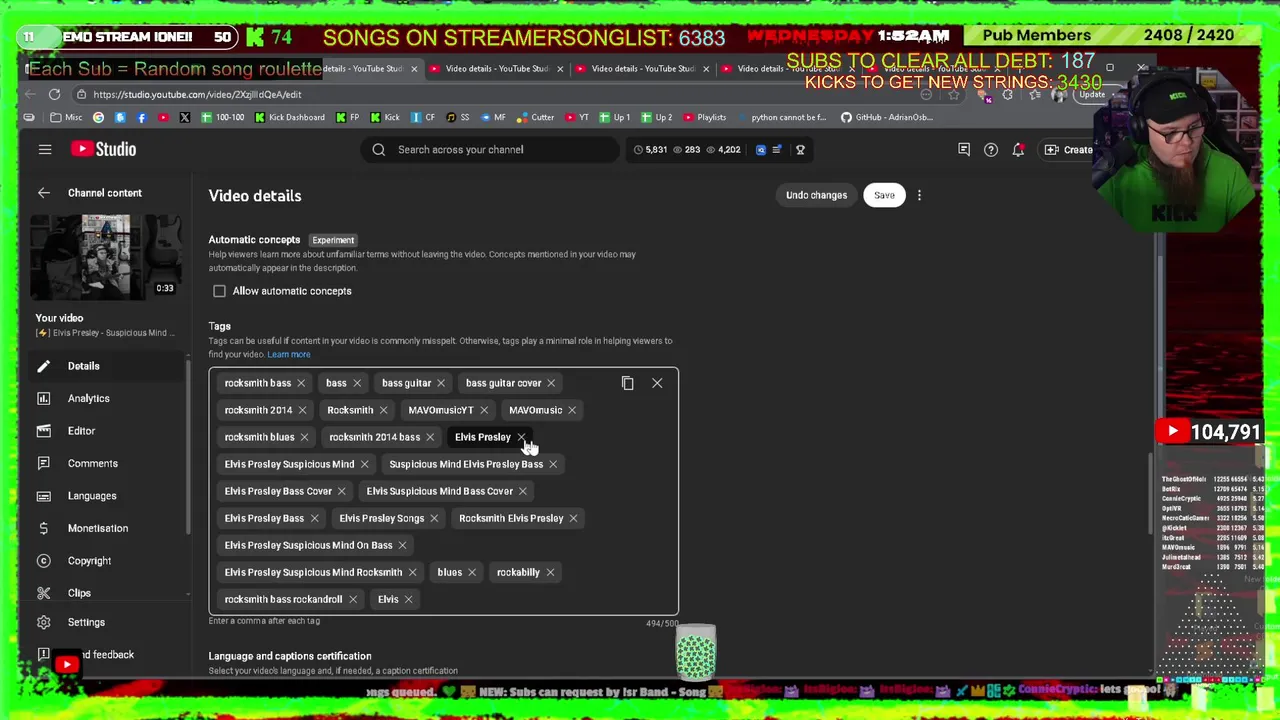
Task: Remove the 'MAVOmusicYT' tag
Action: [x=484, y=410]
